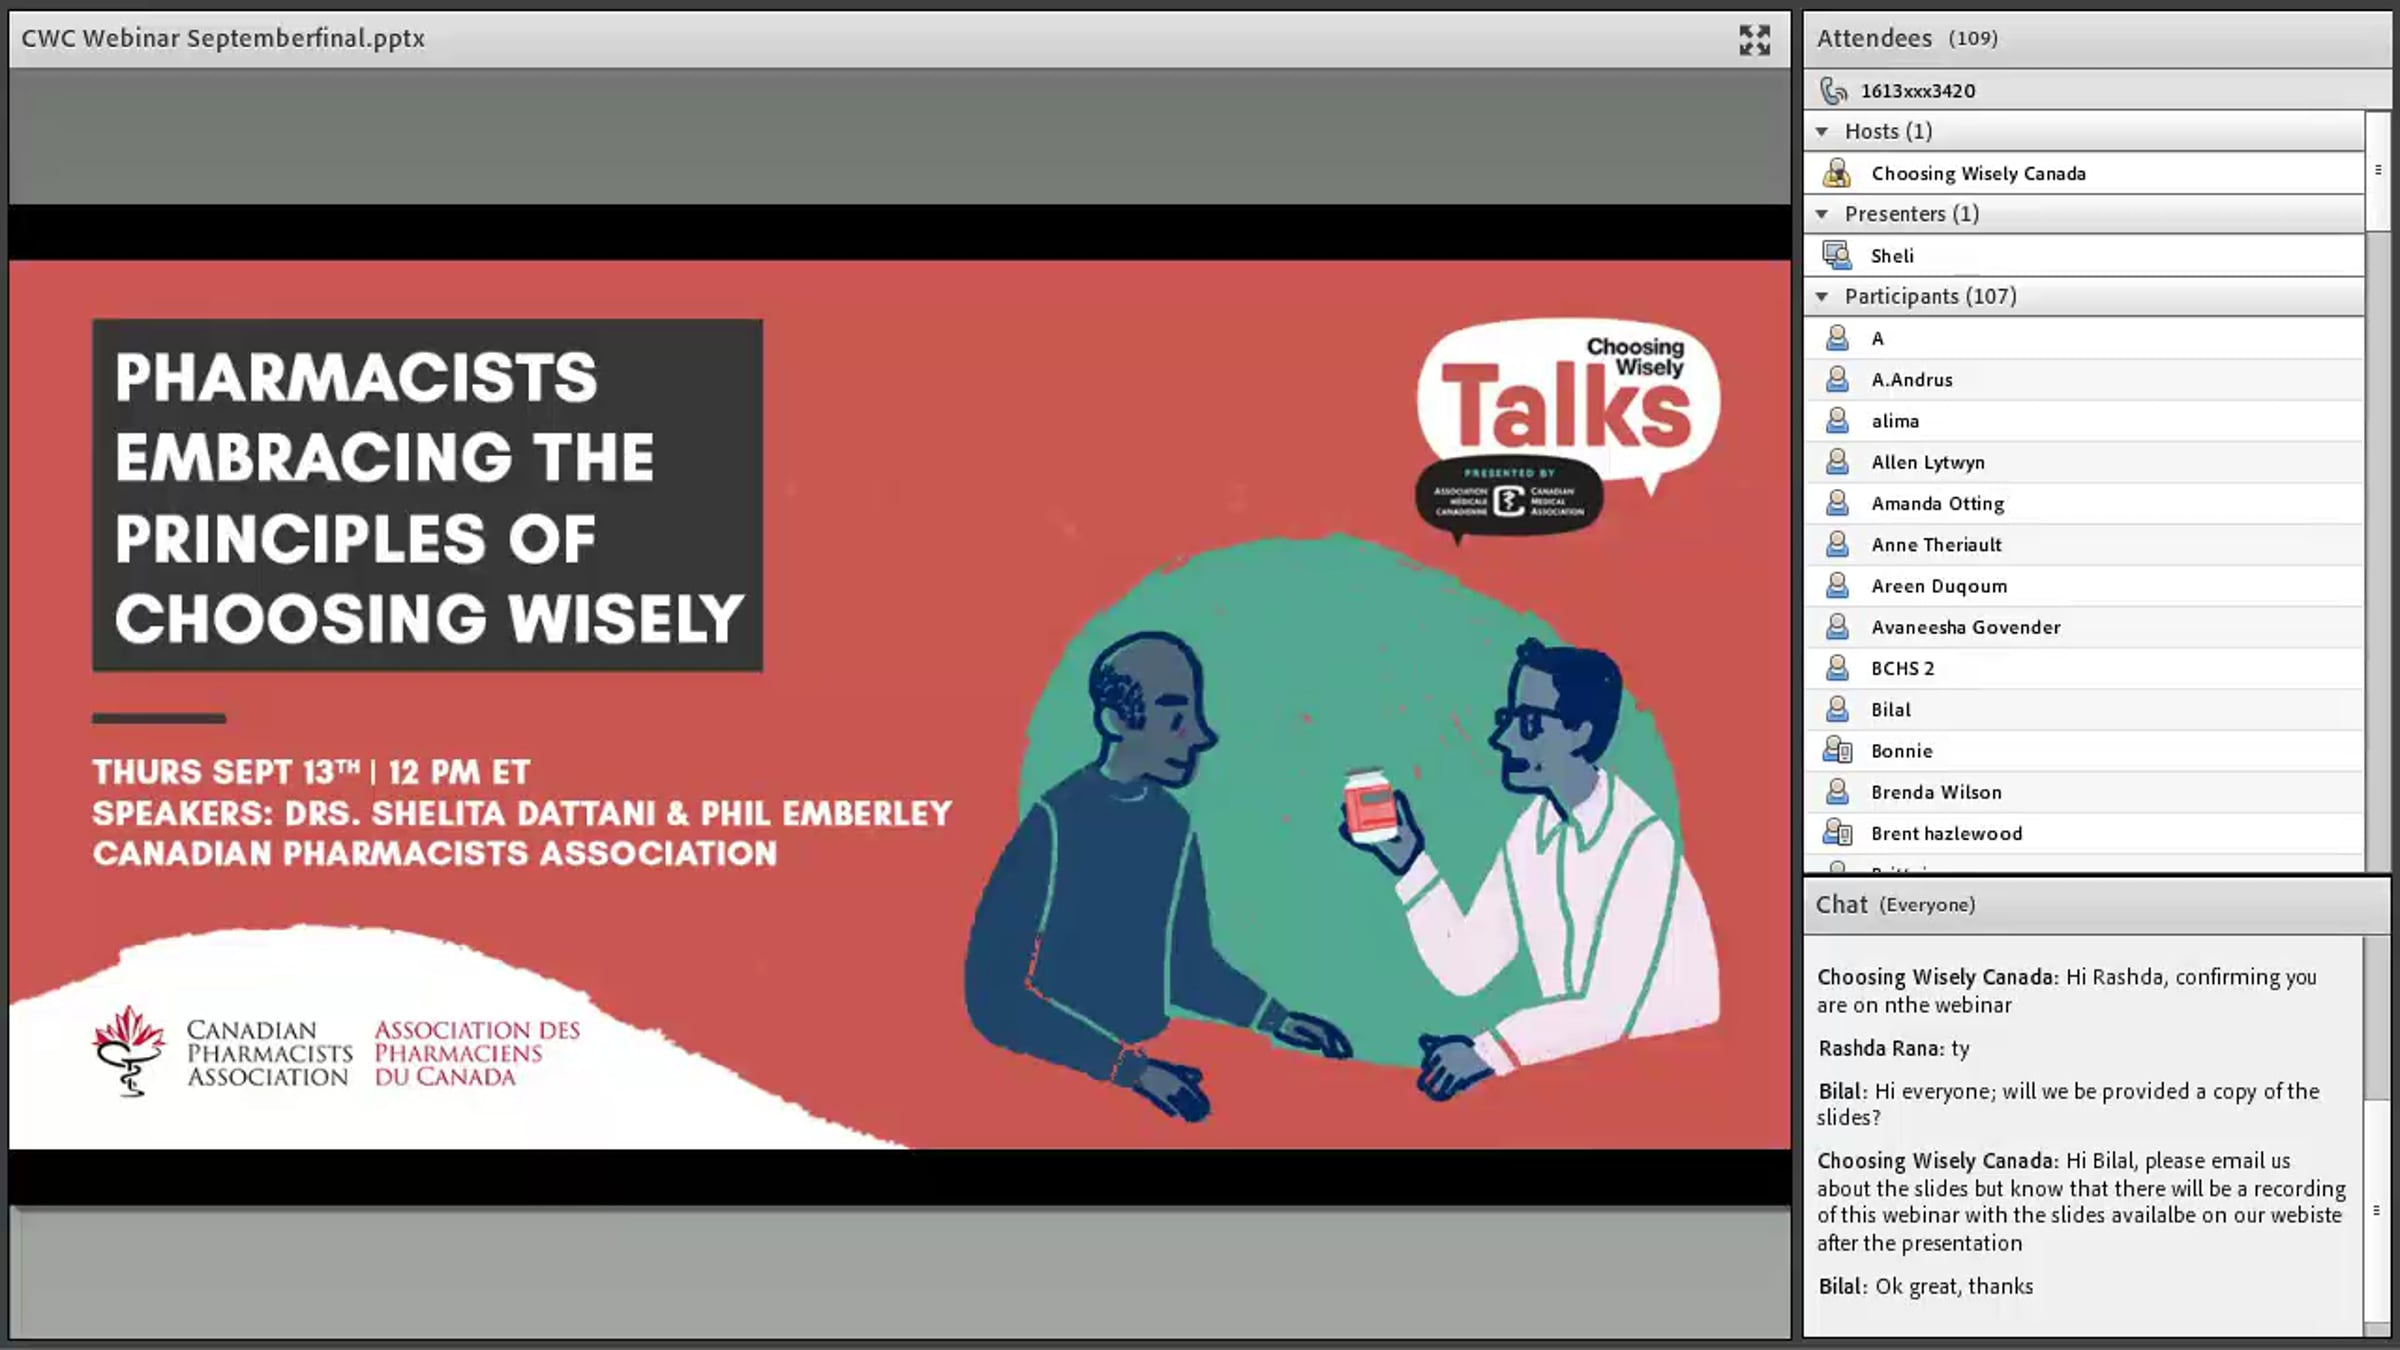Select attendee Amanda Otting

pyautogui.click(x=2084, y=503)
